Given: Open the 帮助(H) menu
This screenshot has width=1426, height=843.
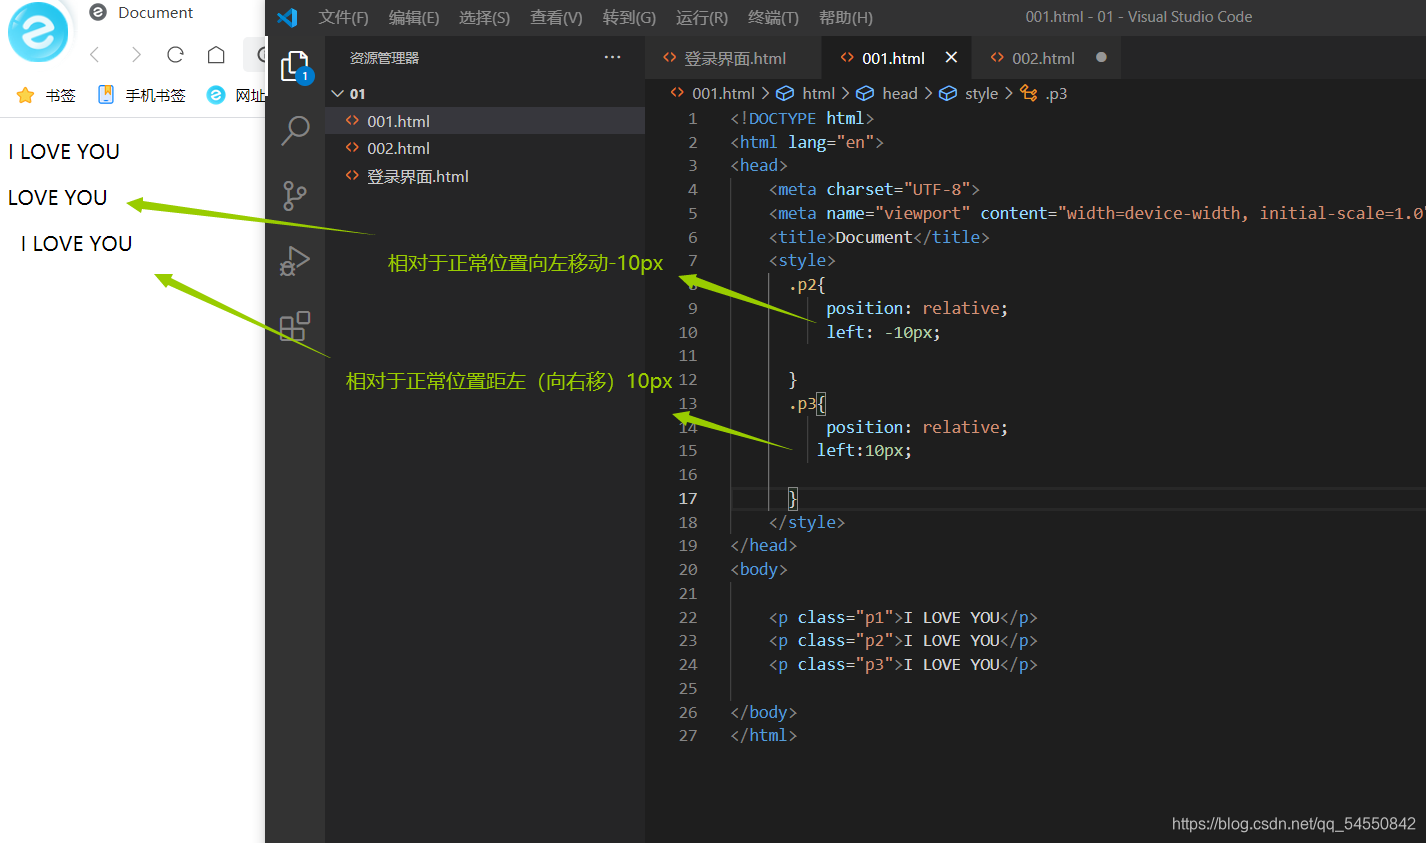Looking at the screenshot, I should click(845, 17).
